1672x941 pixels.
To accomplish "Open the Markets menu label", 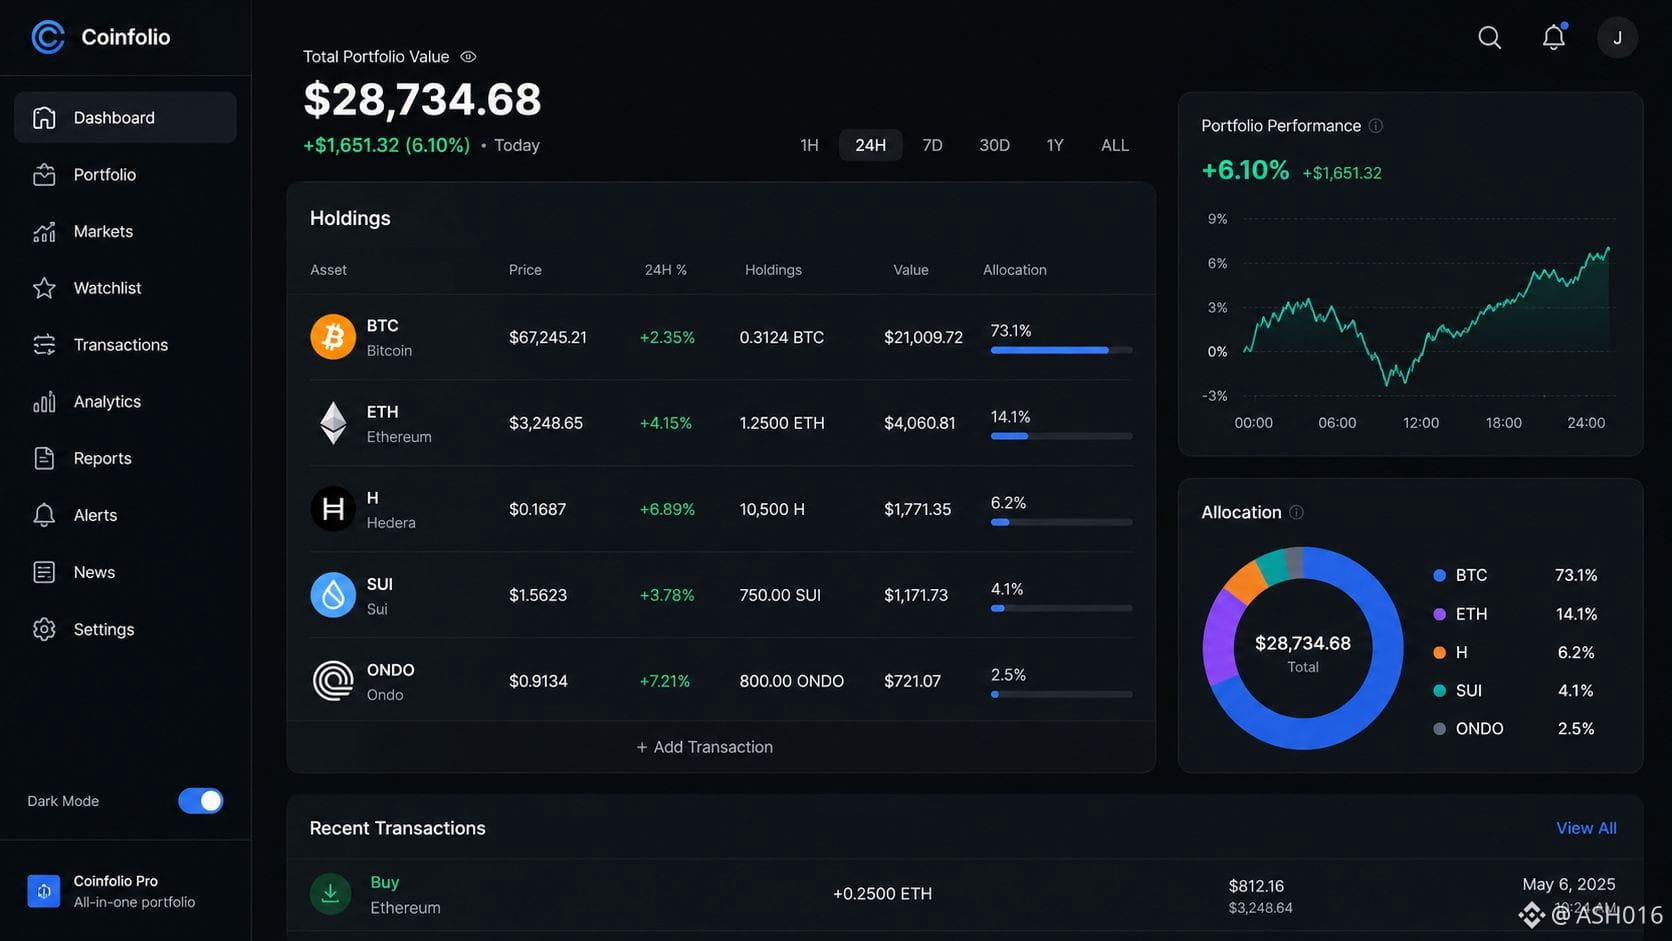I will pyautogui.click(x=103, y=231).
